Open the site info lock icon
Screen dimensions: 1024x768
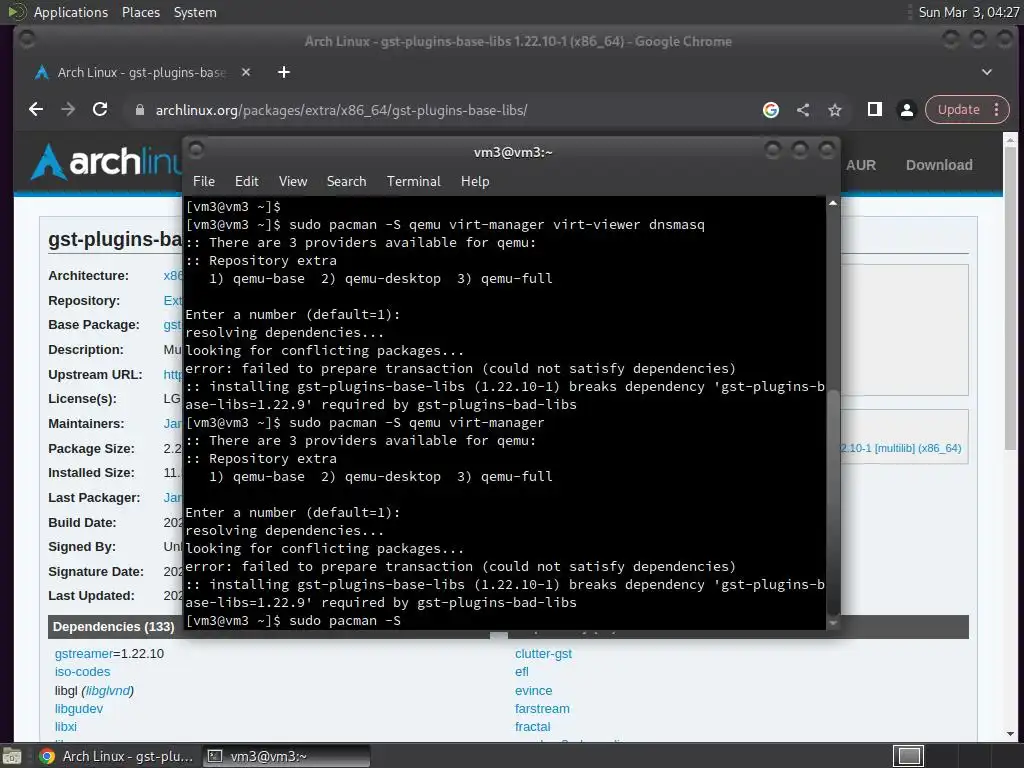(139, 110)
